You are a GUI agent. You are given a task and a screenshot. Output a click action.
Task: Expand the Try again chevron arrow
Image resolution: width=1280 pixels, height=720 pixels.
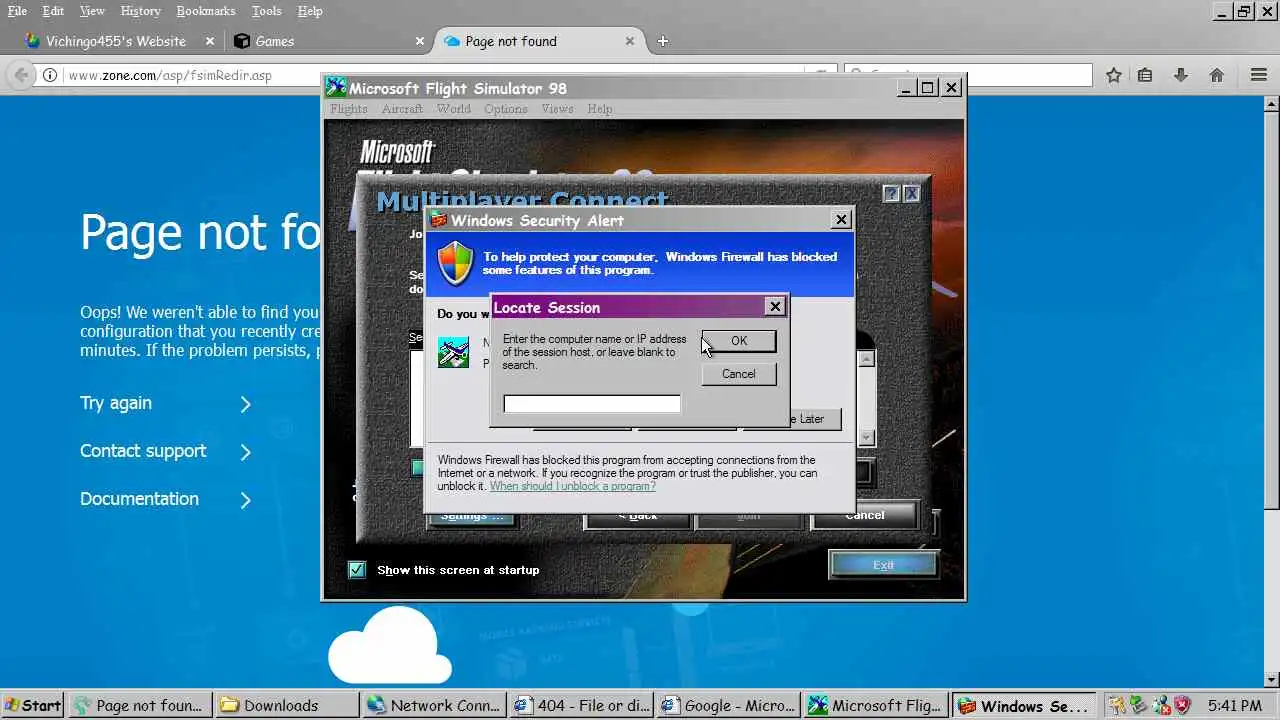246,404
